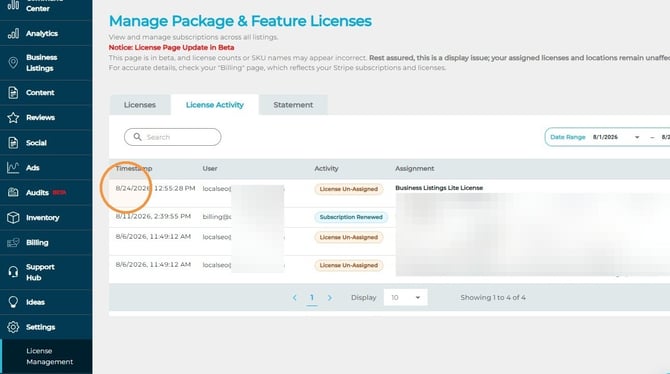Click the Ideas lightbulb icon

point(13,302)
